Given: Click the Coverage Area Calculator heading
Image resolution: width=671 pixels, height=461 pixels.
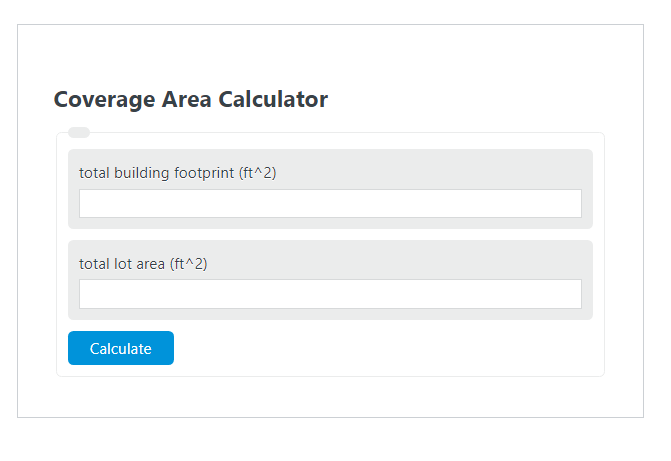Looking at the screenshot, I should [190, 99].
